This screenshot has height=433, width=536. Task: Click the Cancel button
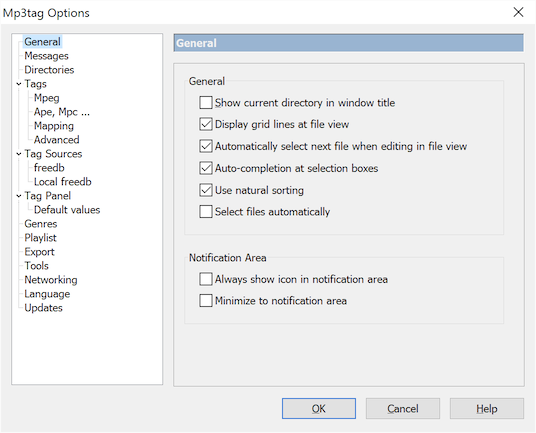[403, 408]
